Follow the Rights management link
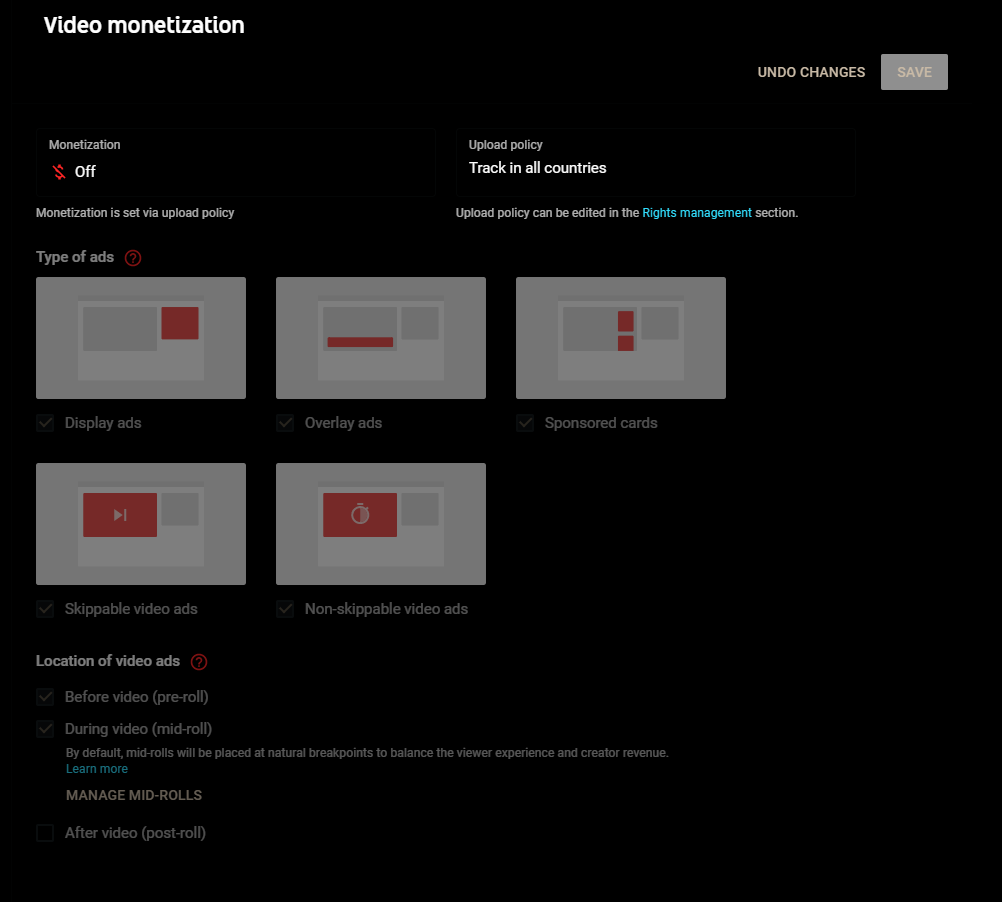The image size is (1002, 902). pos(697,213)
